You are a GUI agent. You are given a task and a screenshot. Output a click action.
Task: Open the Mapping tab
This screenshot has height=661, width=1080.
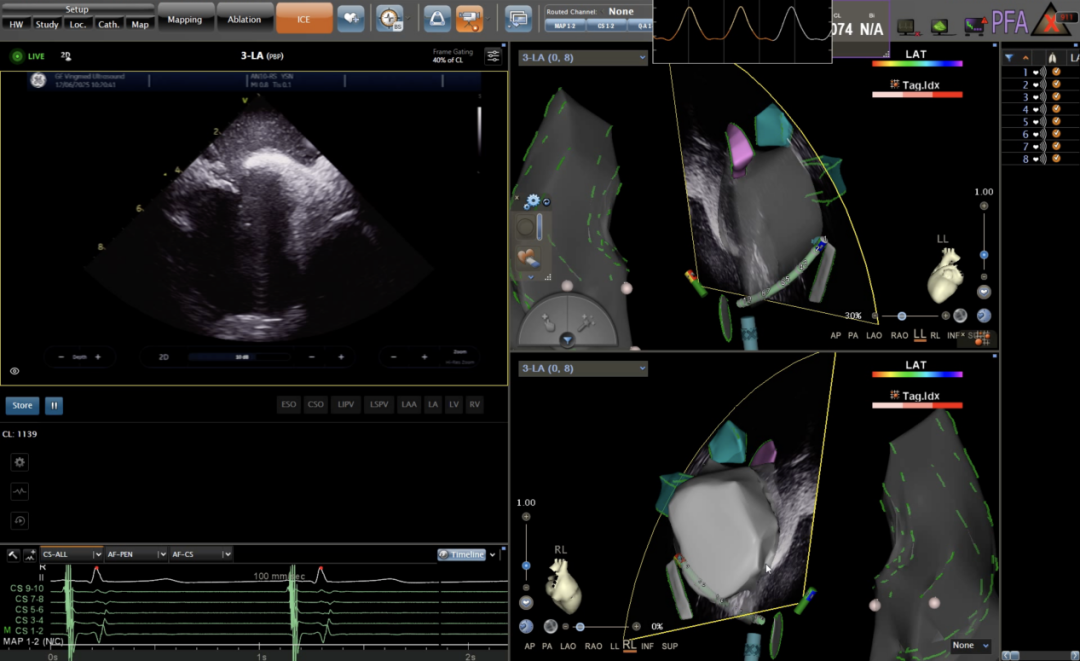tap(185, 19)
